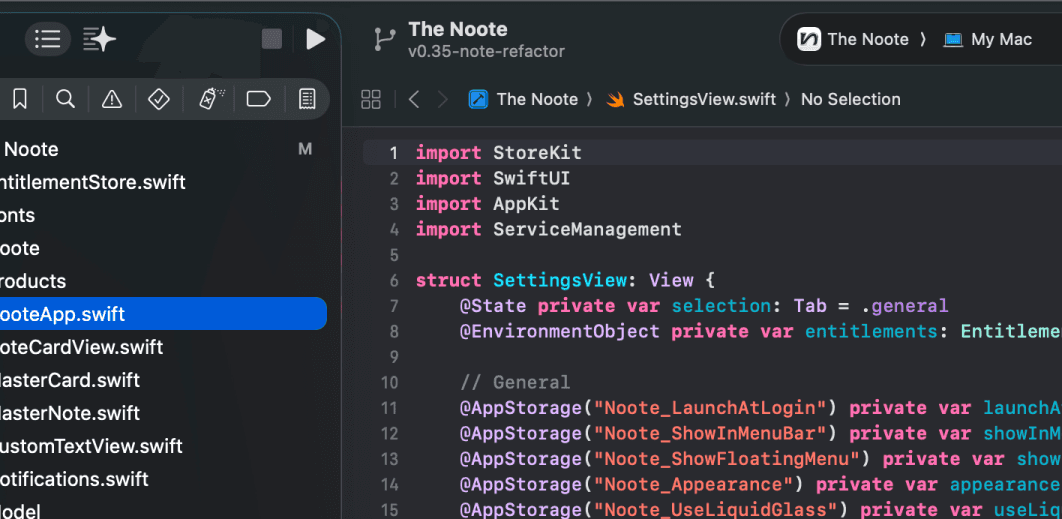1062x519 pixels.
Task: Run the app with the play button
Action: 315,39
